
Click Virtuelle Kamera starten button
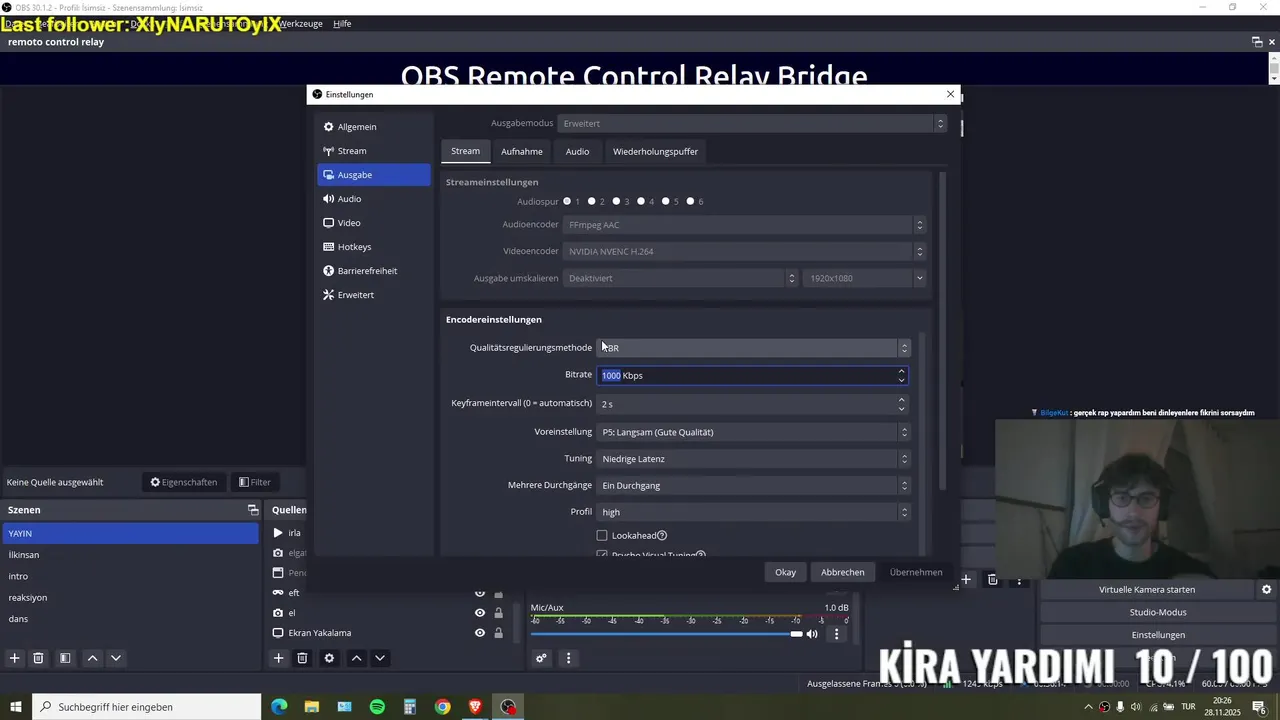click(1147, 589)
